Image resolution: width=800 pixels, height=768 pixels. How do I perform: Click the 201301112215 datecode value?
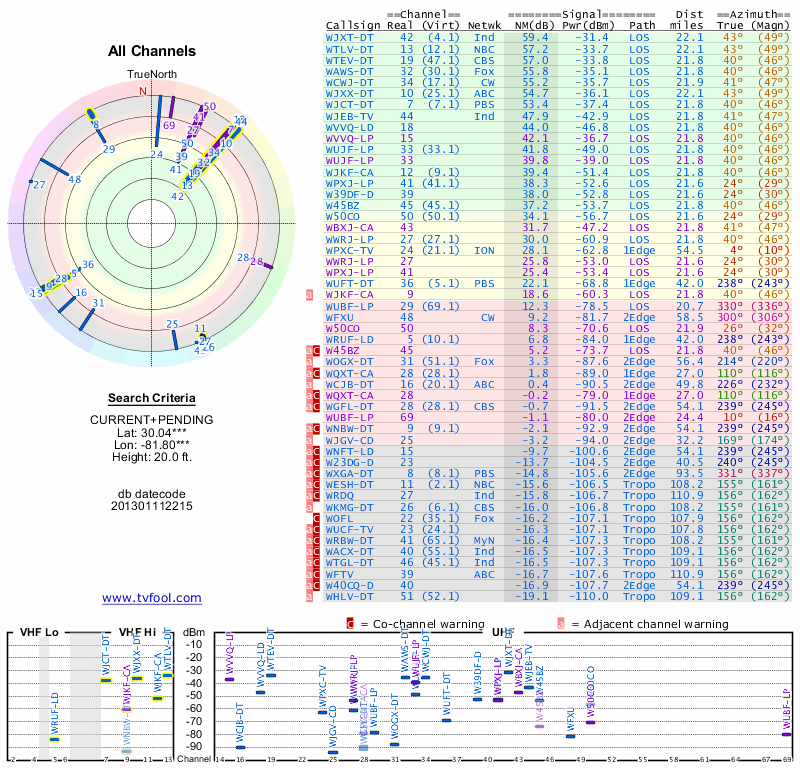[152, 506]
